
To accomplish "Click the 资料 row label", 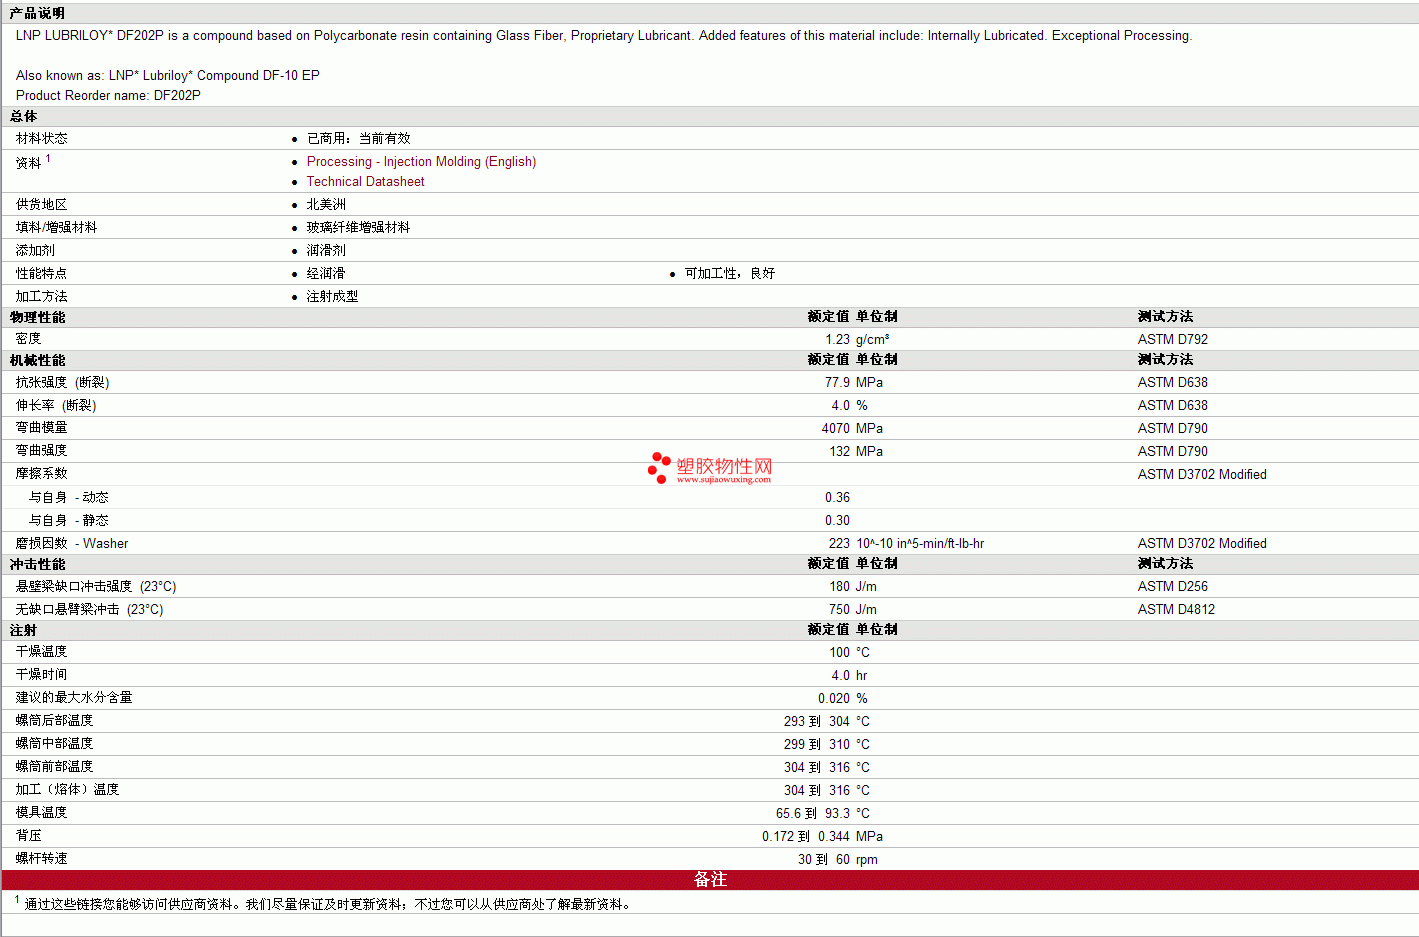I will 28,163.
